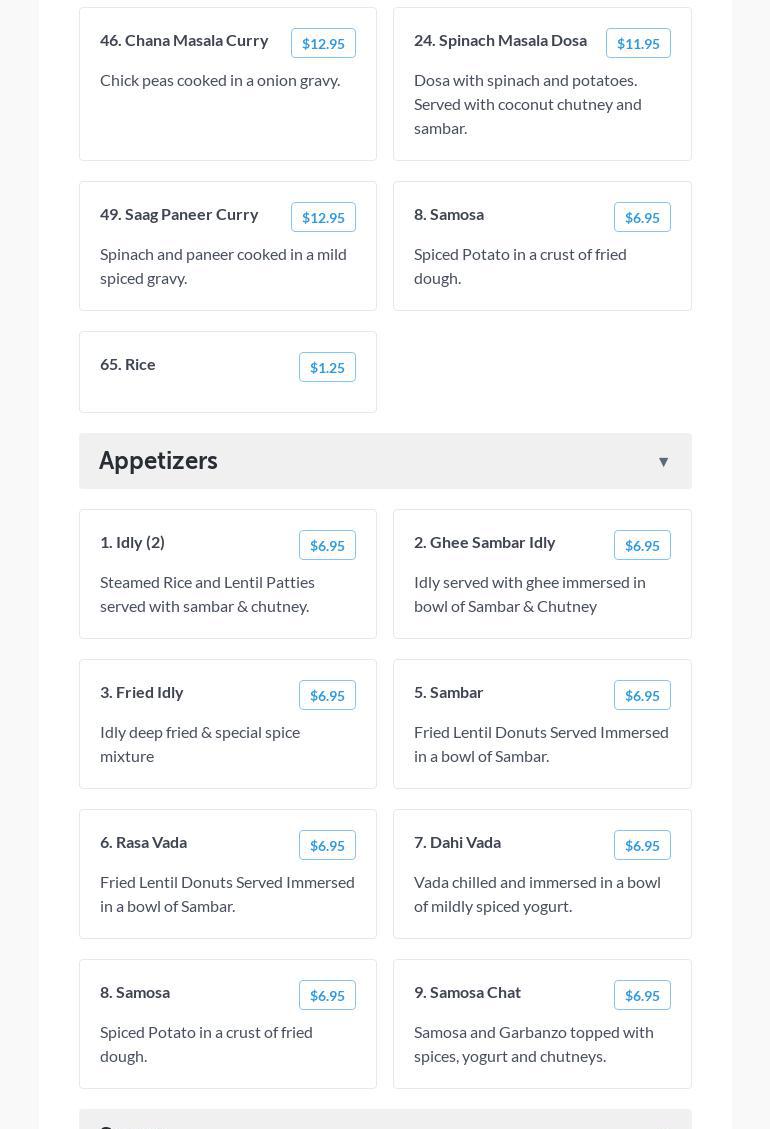Click the Dahi Vada $6.95 button

coord(642,845)
